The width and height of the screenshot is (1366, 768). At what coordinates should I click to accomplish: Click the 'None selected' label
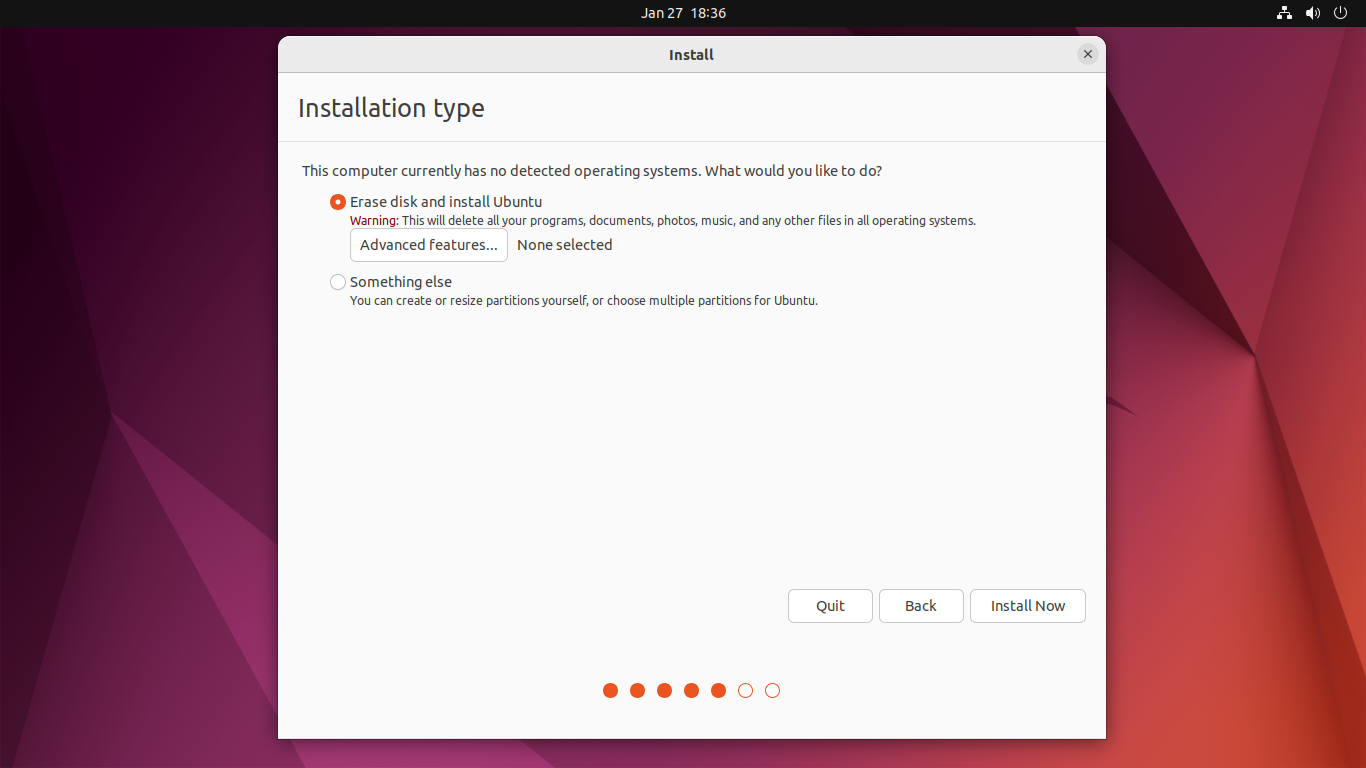[565, 245]
